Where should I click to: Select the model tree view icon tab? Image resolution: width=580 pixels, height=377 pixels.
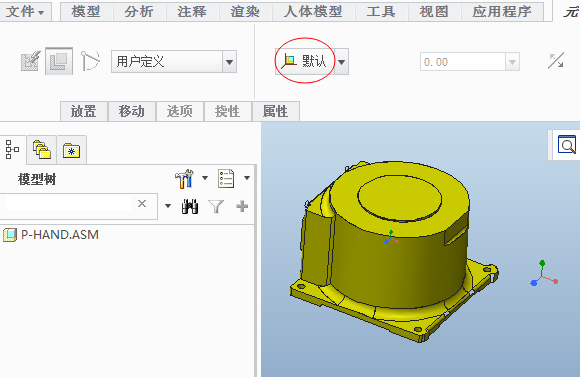13,149
